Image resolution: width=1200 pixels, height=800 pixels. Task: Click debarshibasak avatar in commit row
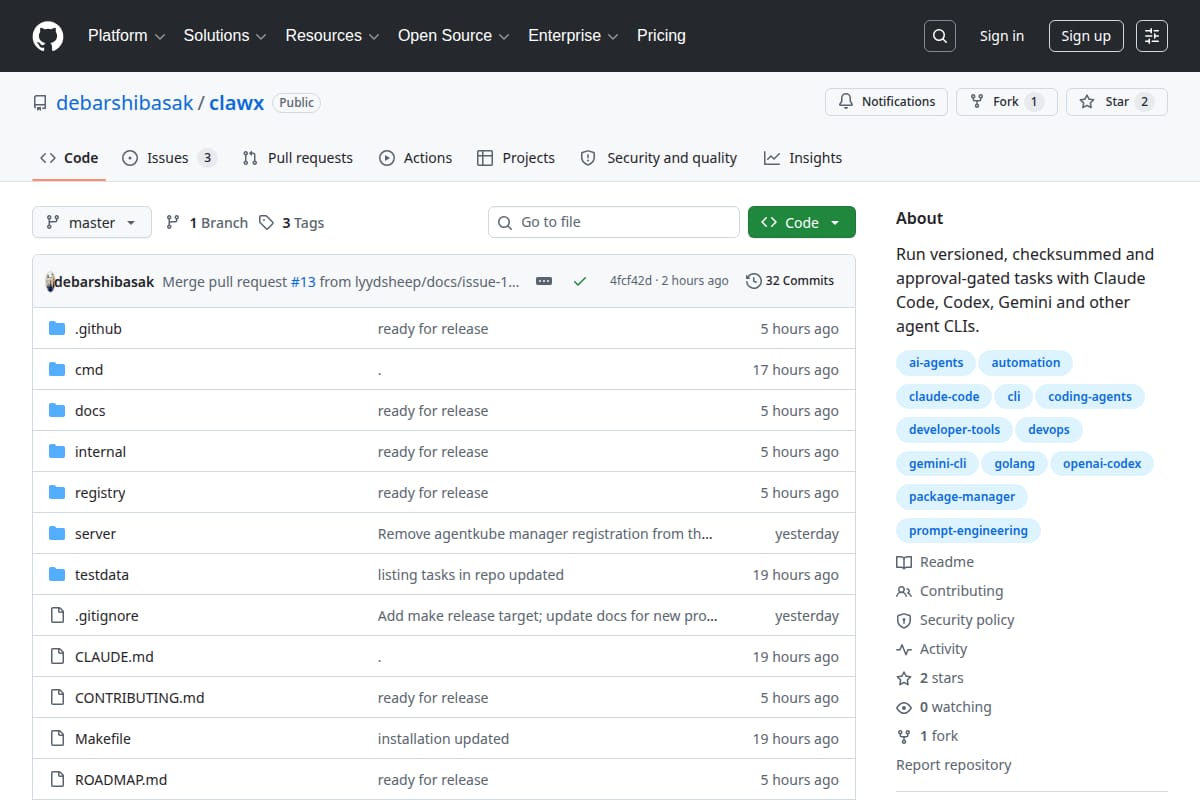coord(50,281)
